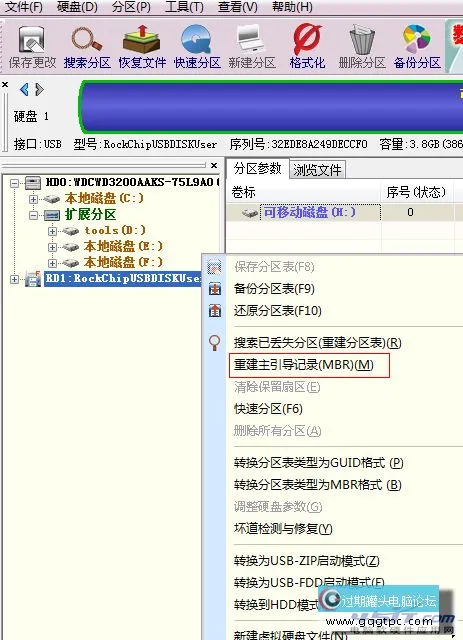The height and width of the screenshot is (640, 463).
Task: Expand the RD1 RockChip disk node
Action: point(14,279)
